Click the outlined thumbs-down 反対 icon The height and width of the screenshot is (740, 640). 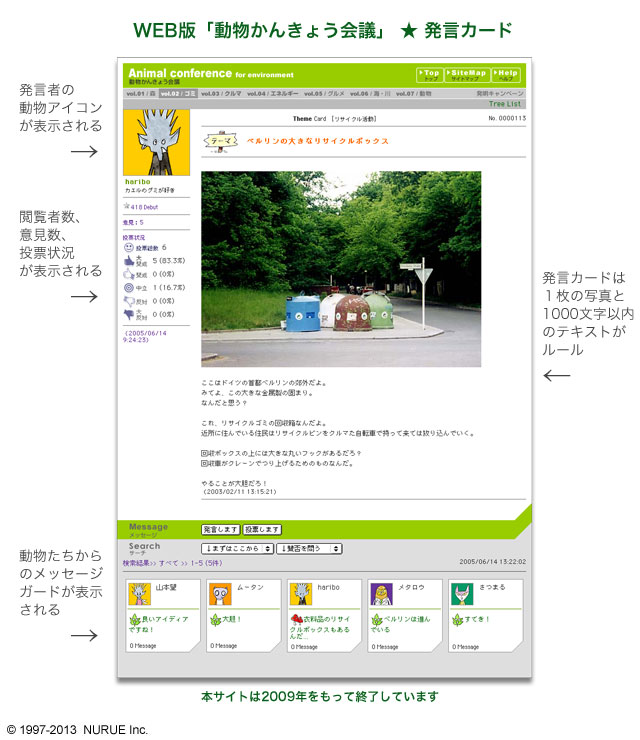click(x=128, y=301)
